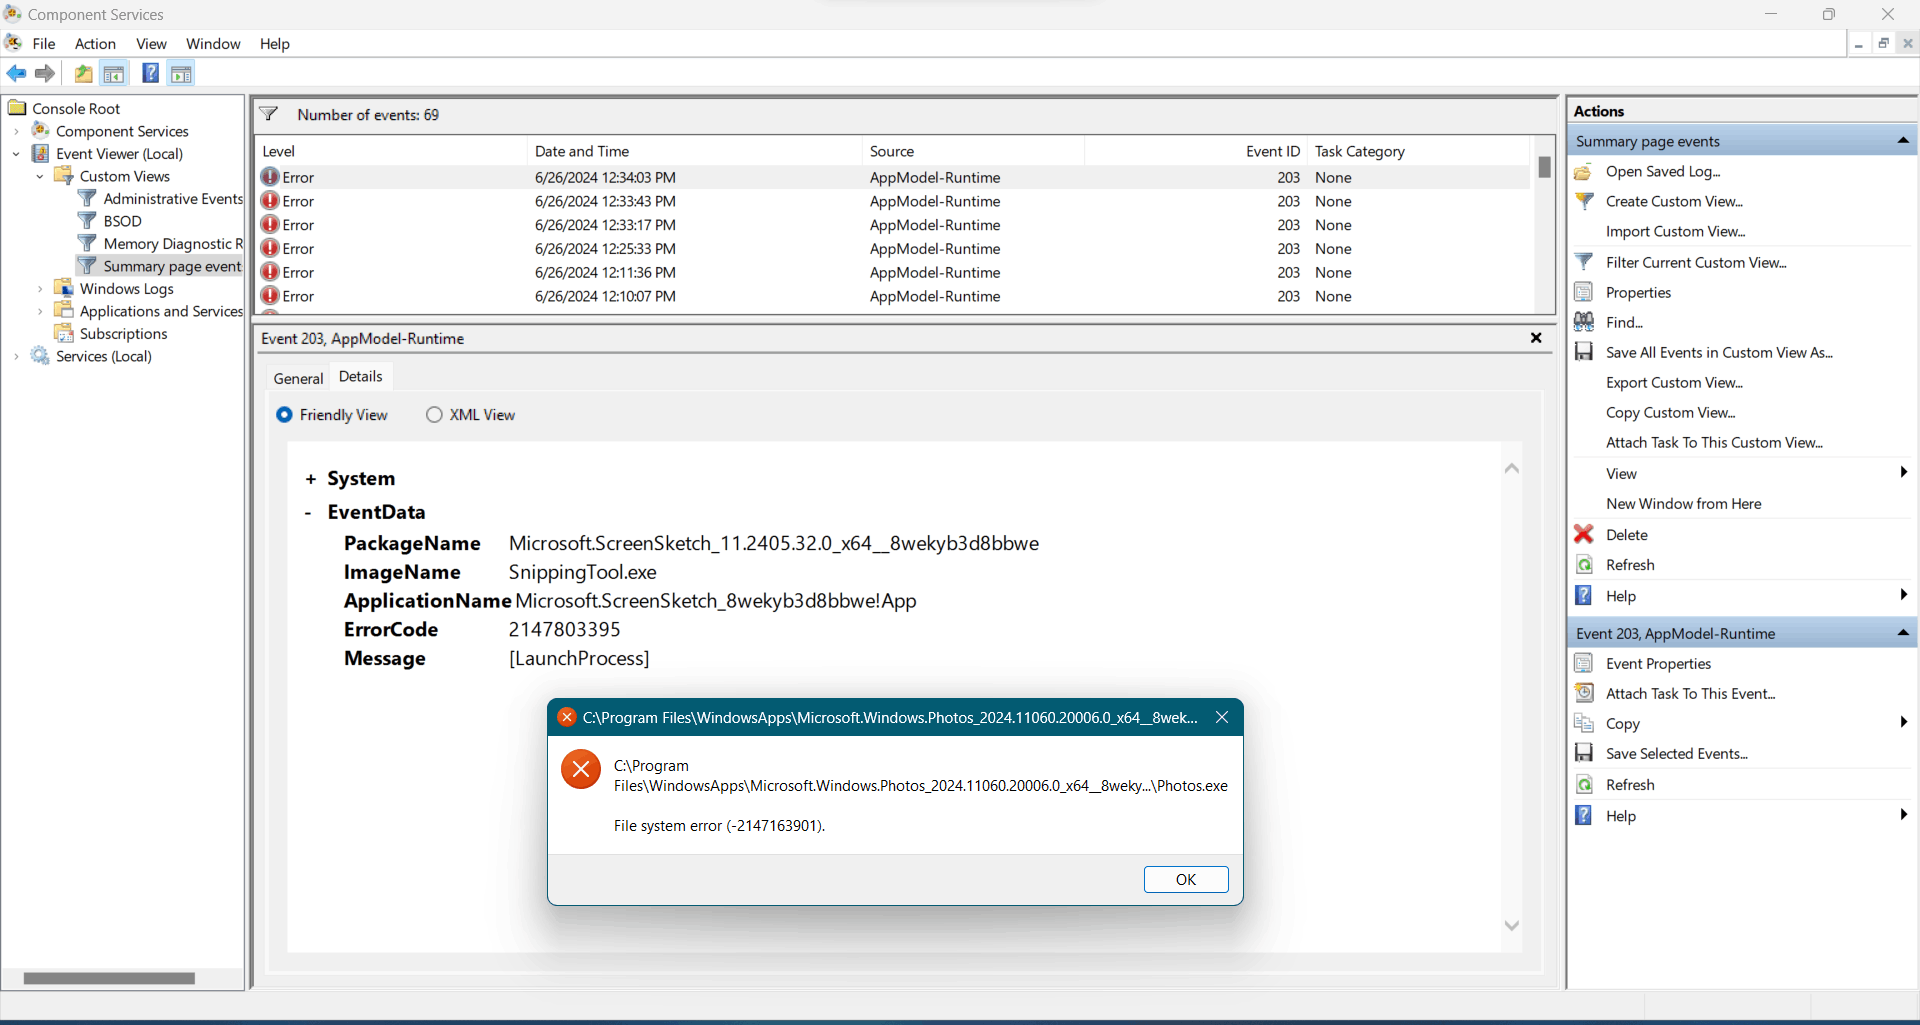This screenshot has width=1920, height=1025.
Task: Click the Find binoculars icon
Action: (1584, 322)
